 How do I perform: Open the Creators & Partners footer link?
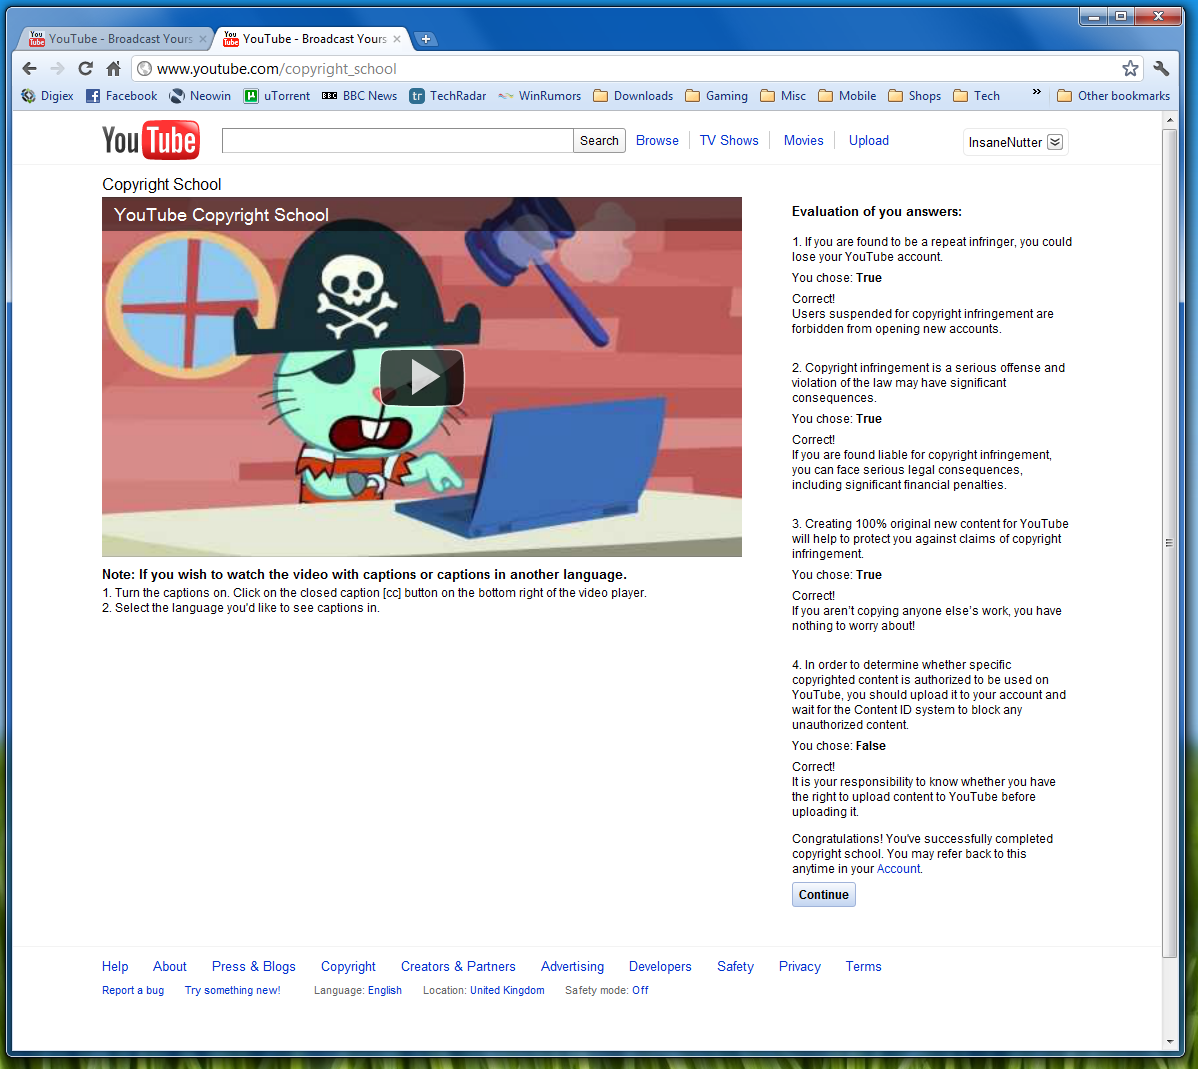click(458, 967)
